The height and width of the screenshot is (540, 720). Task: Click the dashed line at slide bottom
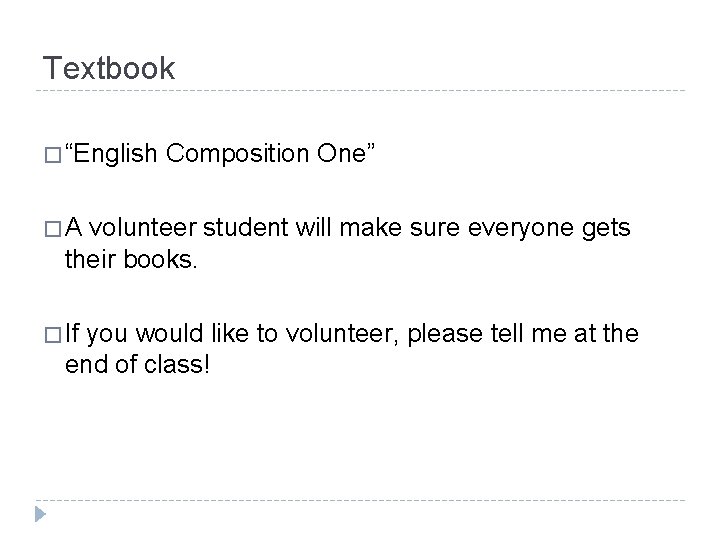point(360,499)
